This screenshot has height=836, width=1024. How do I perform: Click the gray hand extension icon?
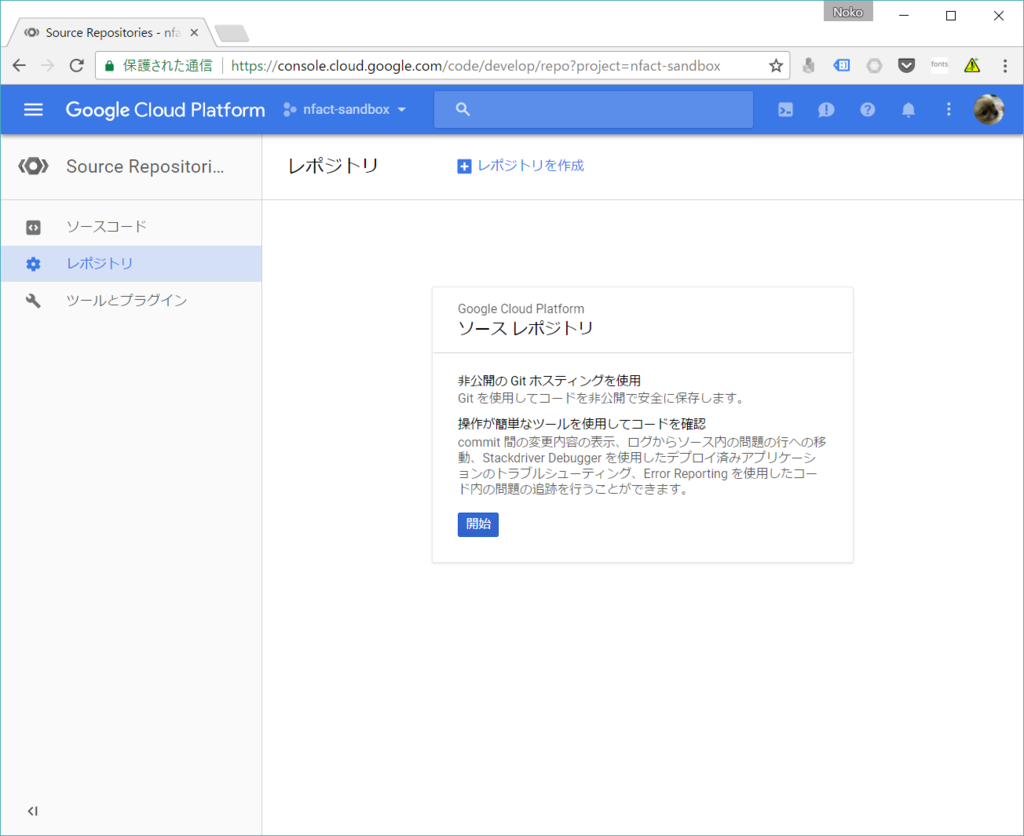click(x=809, y=65)
